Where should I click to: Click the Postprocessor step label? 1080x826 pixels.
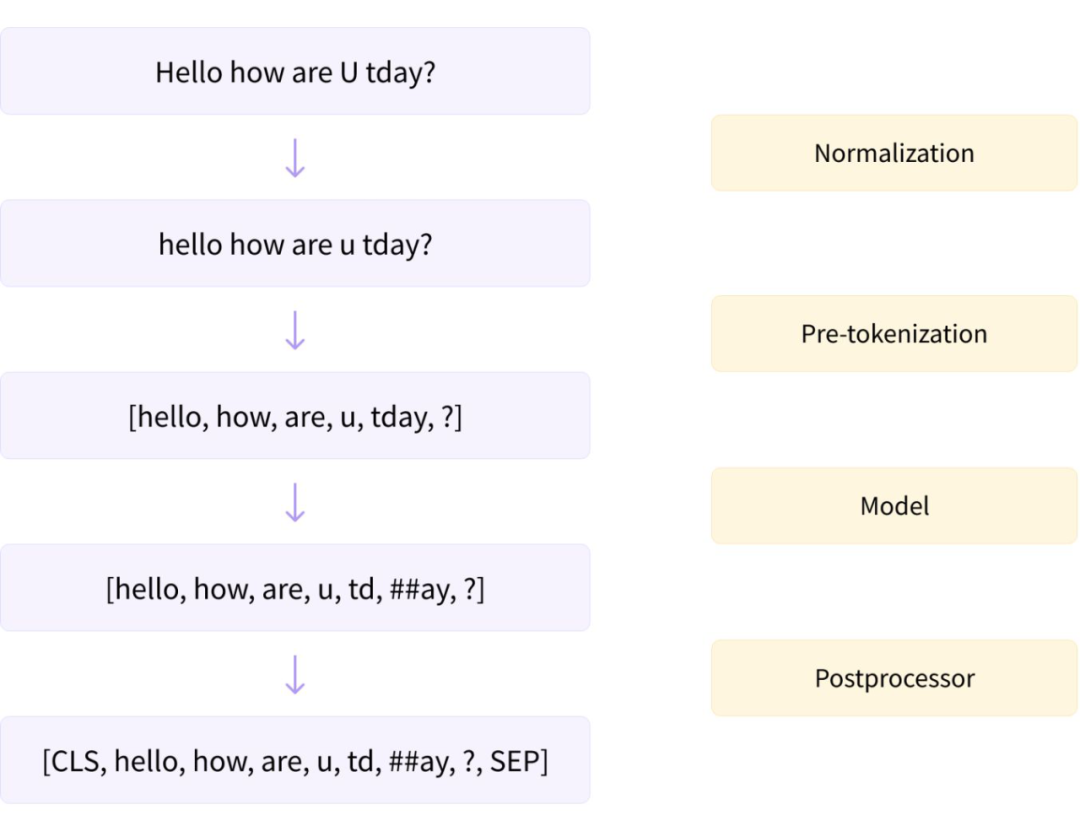pos(894,678)
